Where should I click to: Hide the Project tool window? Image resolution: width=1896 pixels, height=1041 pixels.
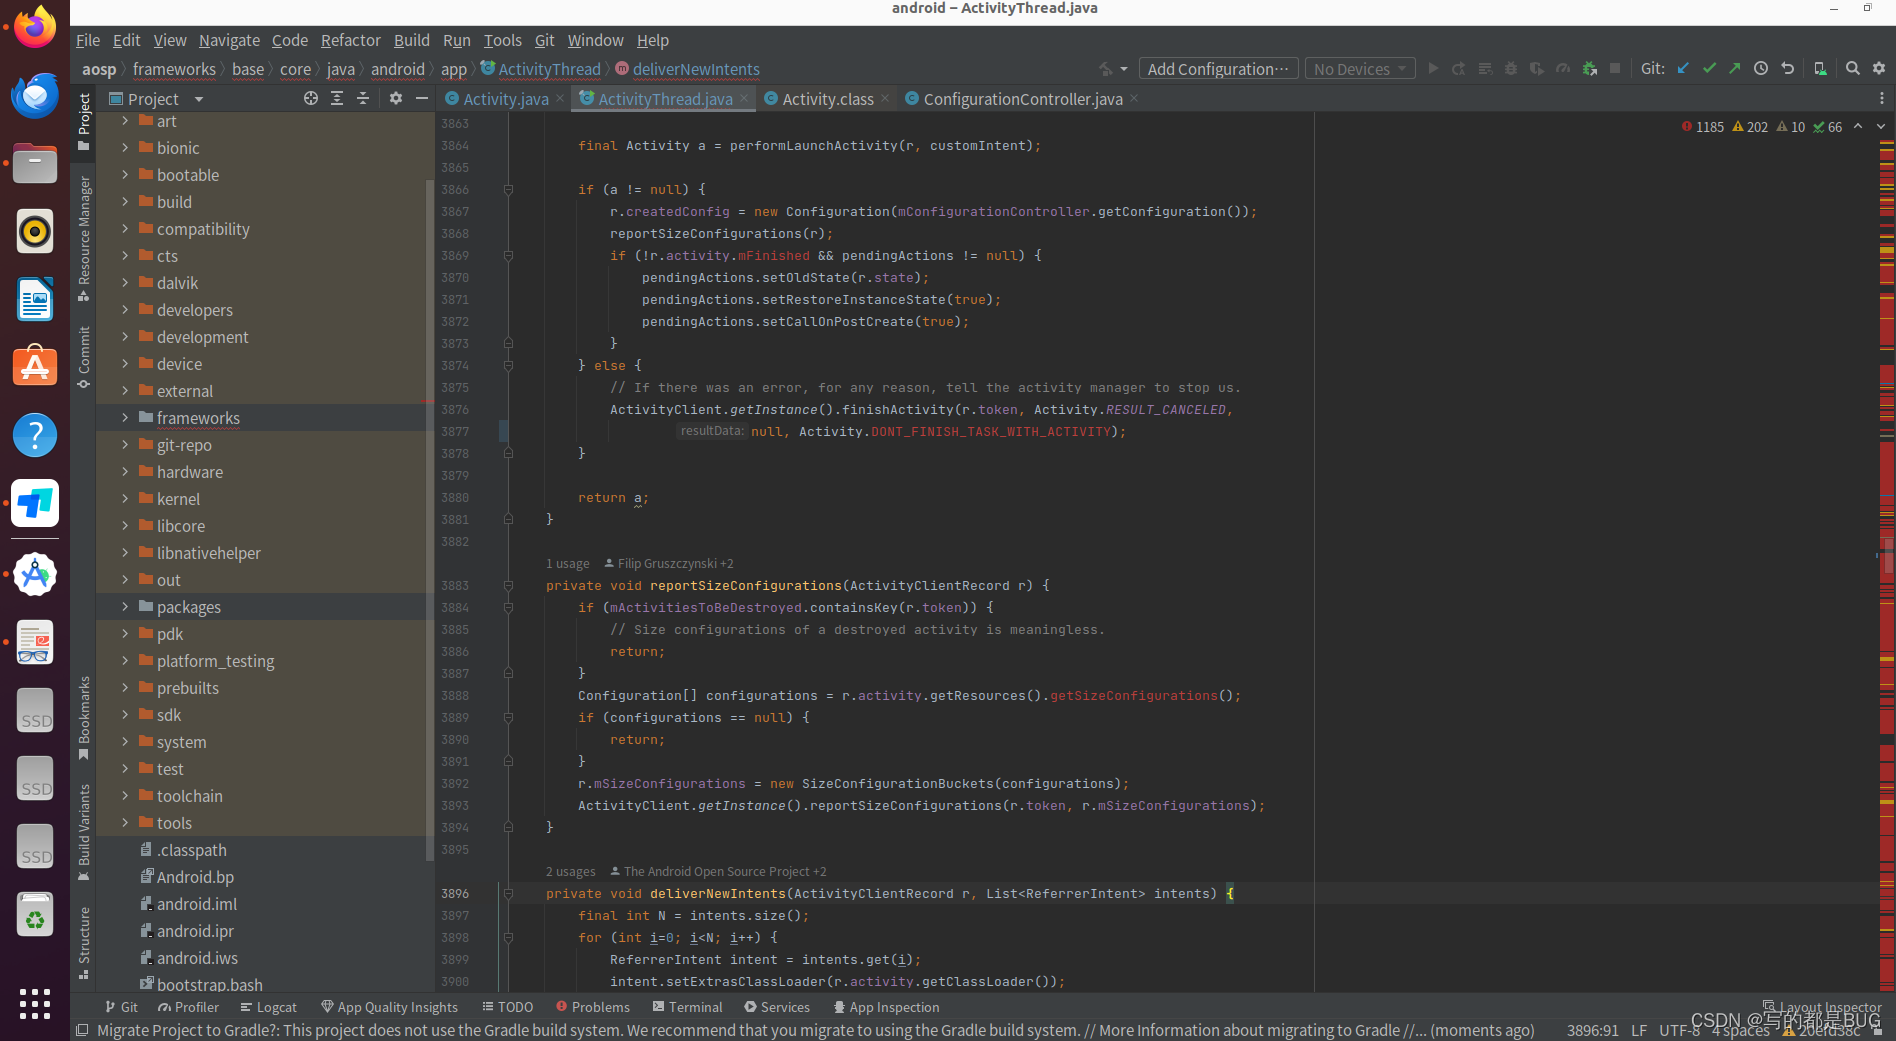pos(422,98)
